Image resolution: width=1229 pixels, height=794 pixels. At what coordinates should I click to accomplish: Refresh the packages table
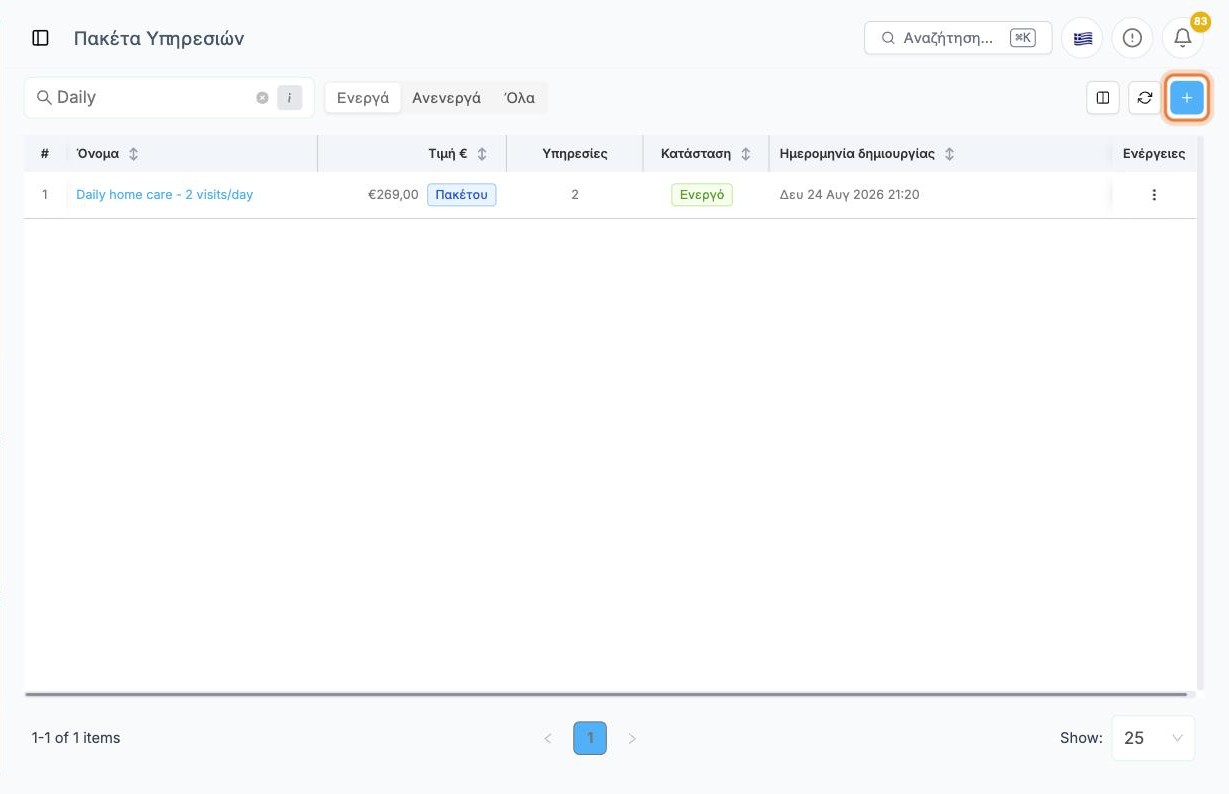[x=1145, y=98]
